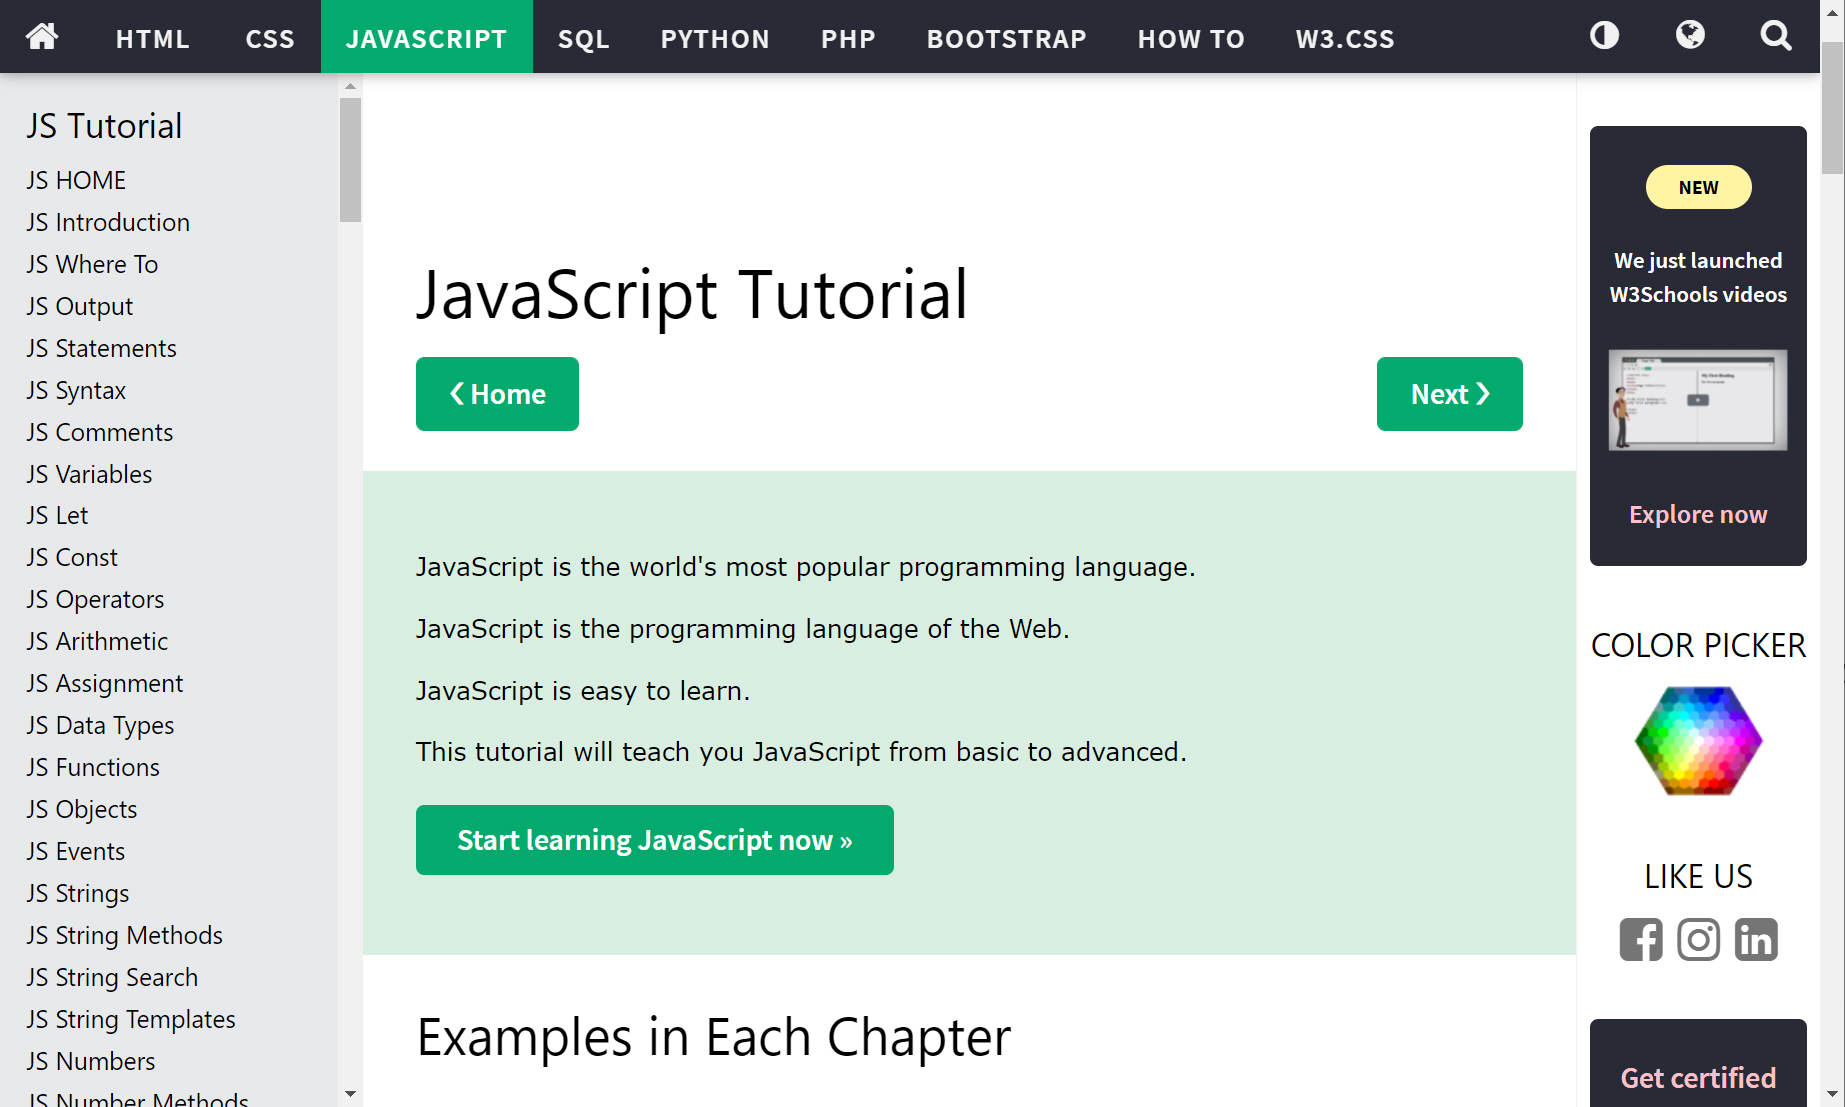Open the hexagonal color picker
The height and width of the screenshot is (1107, 1845).
click(x=1698, y=741)
